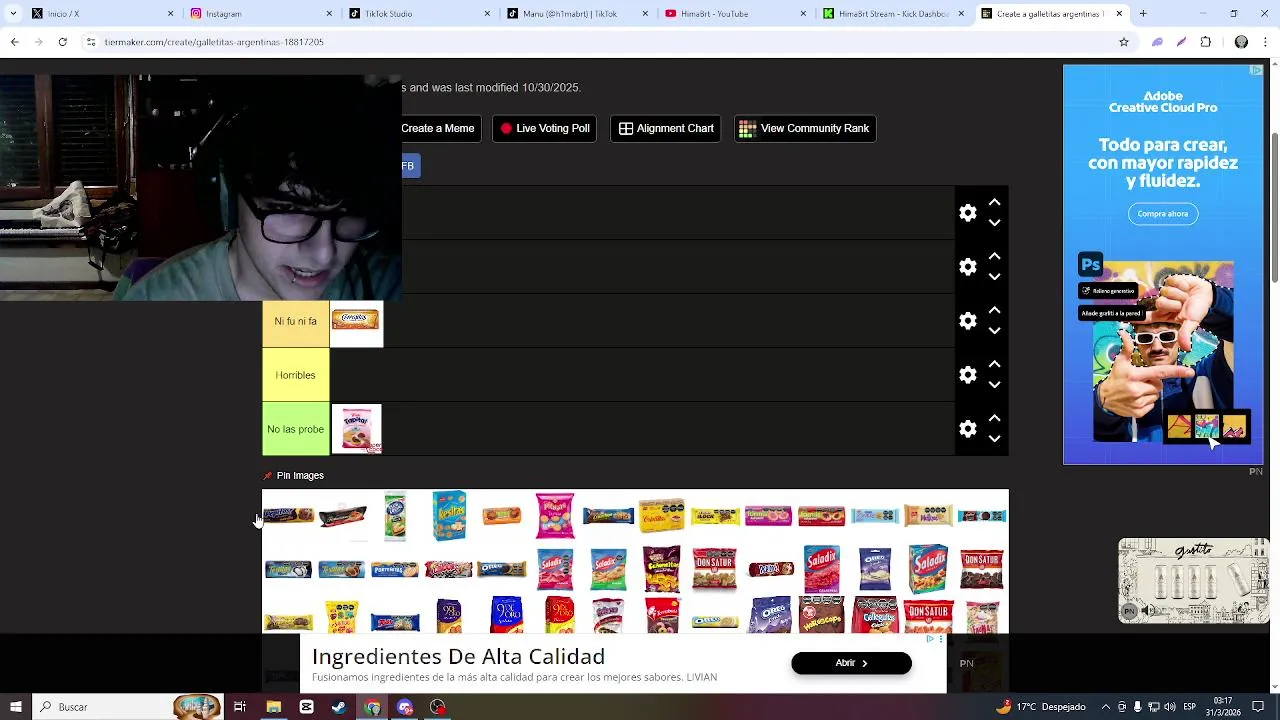Select pink Pitusas bag in image pool
This screenshot has height=720, width=1280.
click(555, 516)
